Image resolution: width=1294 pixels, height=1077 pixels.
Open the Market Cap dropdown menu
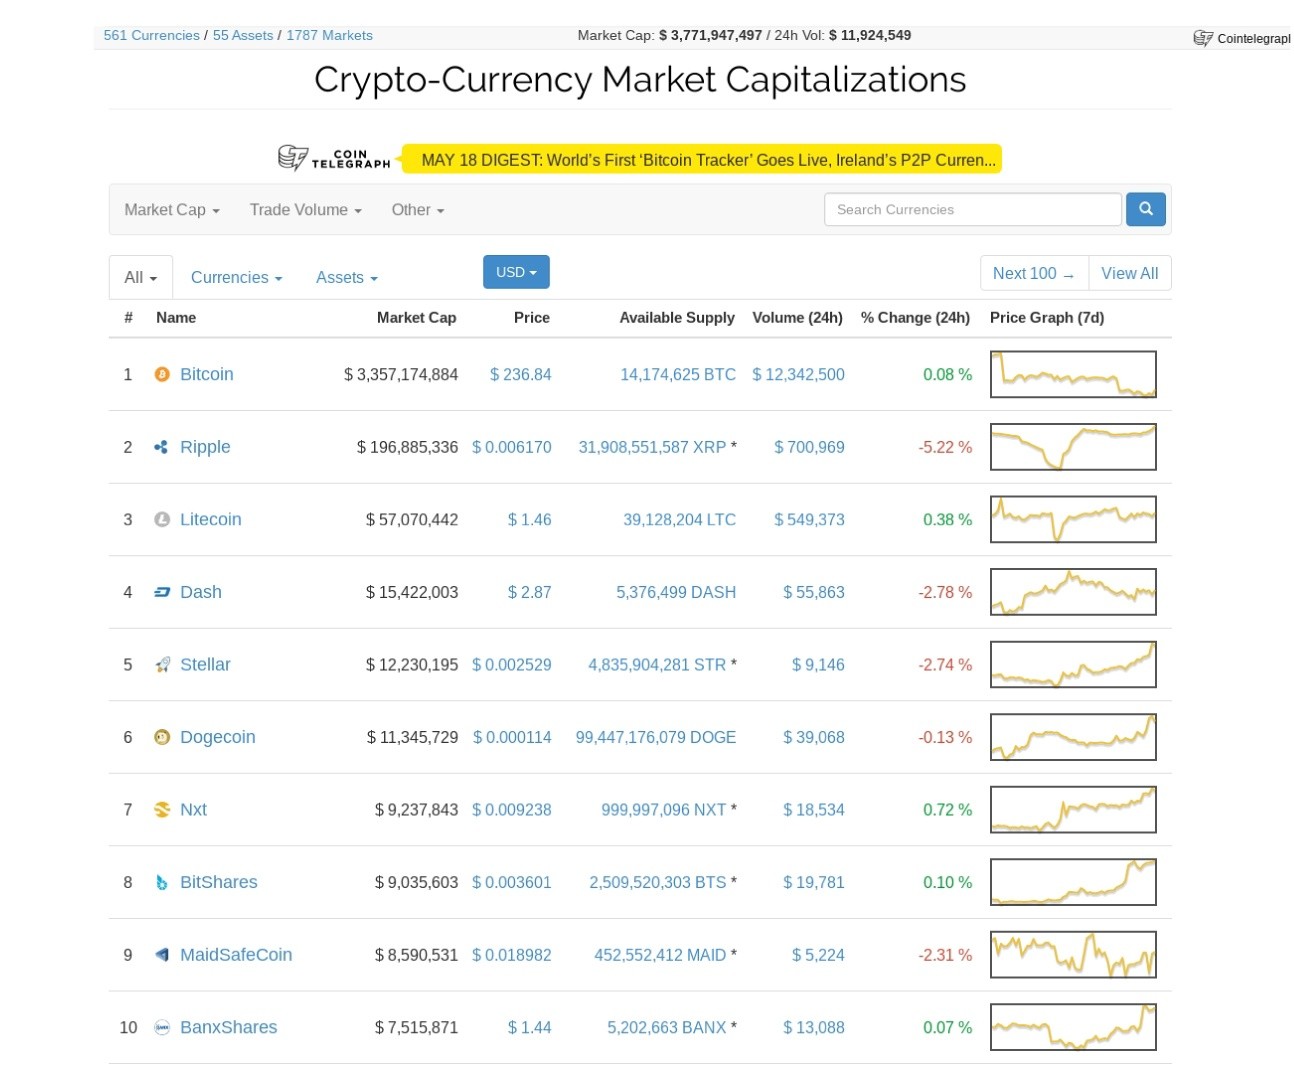pyautogui.click(x=171, y=210)
